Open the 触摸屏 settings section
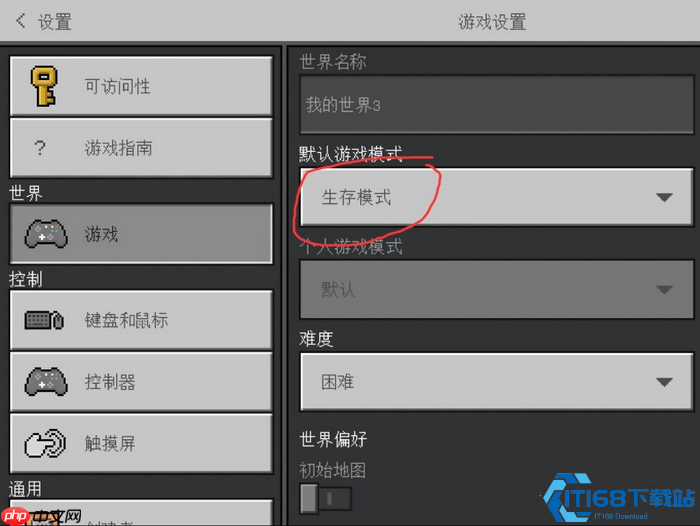This screenshot has width=700, height=526. click(141, 443)
